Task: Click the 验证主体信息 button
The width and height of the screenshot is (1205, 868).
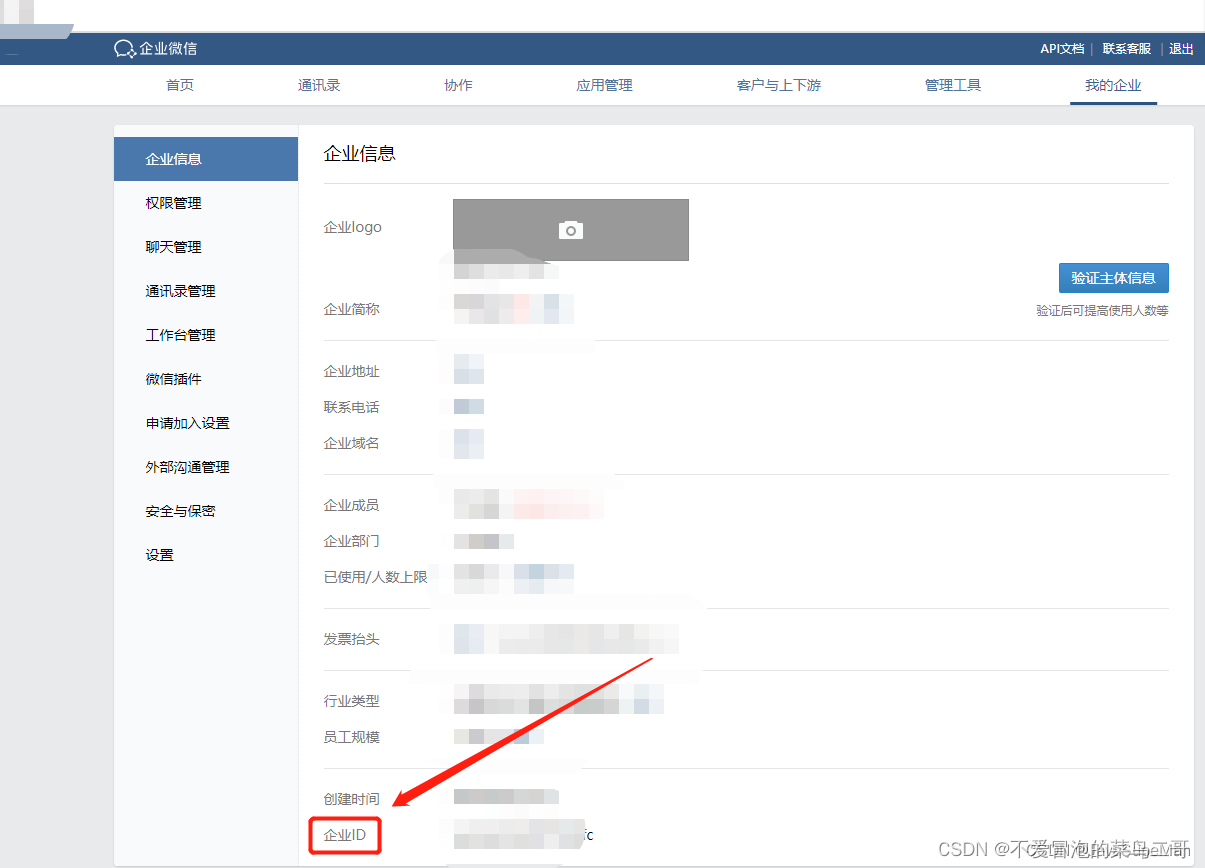Action: pos(1113,278)
